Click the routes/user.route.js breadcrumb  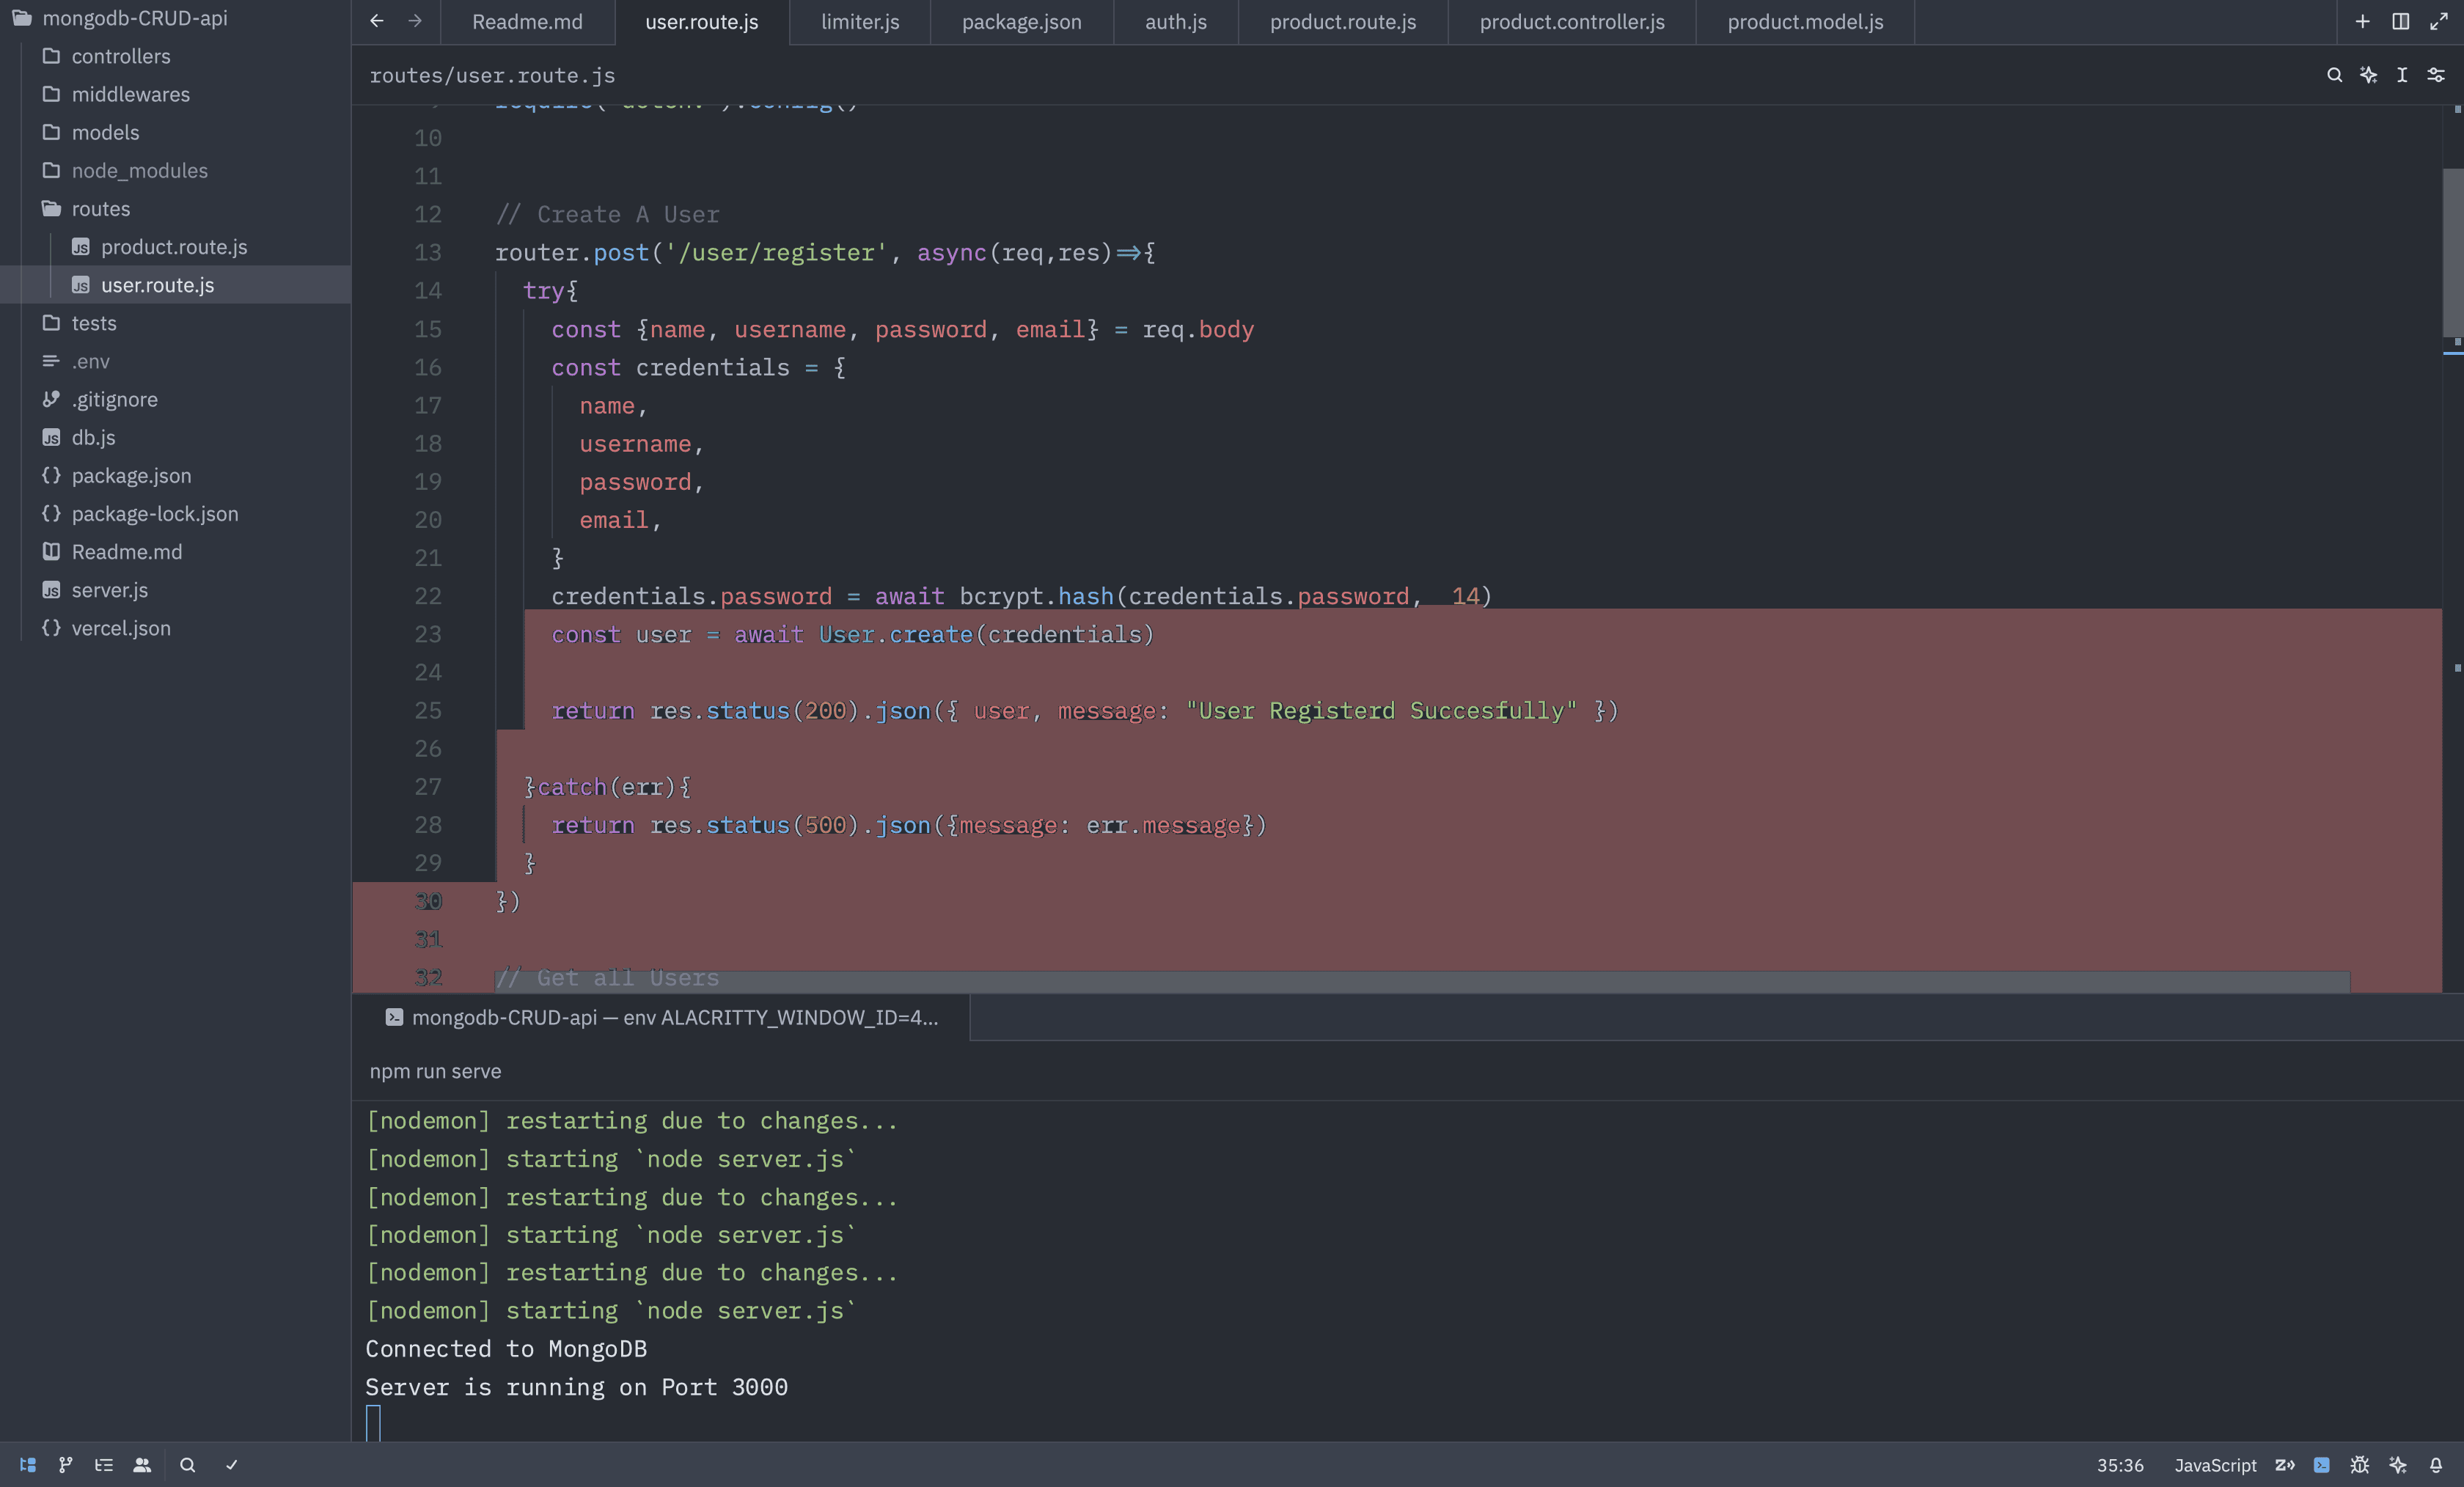point(492,75)
